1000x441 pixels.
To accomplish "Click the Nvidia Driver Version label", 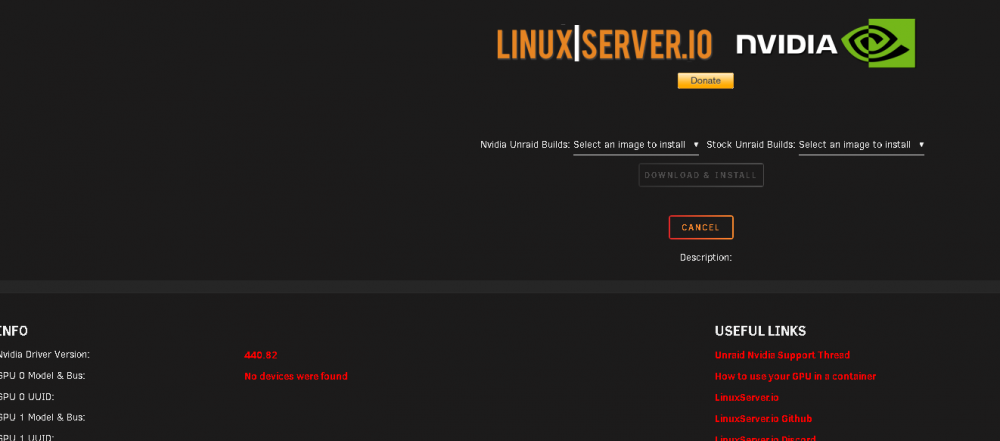I will coord(45,354).
